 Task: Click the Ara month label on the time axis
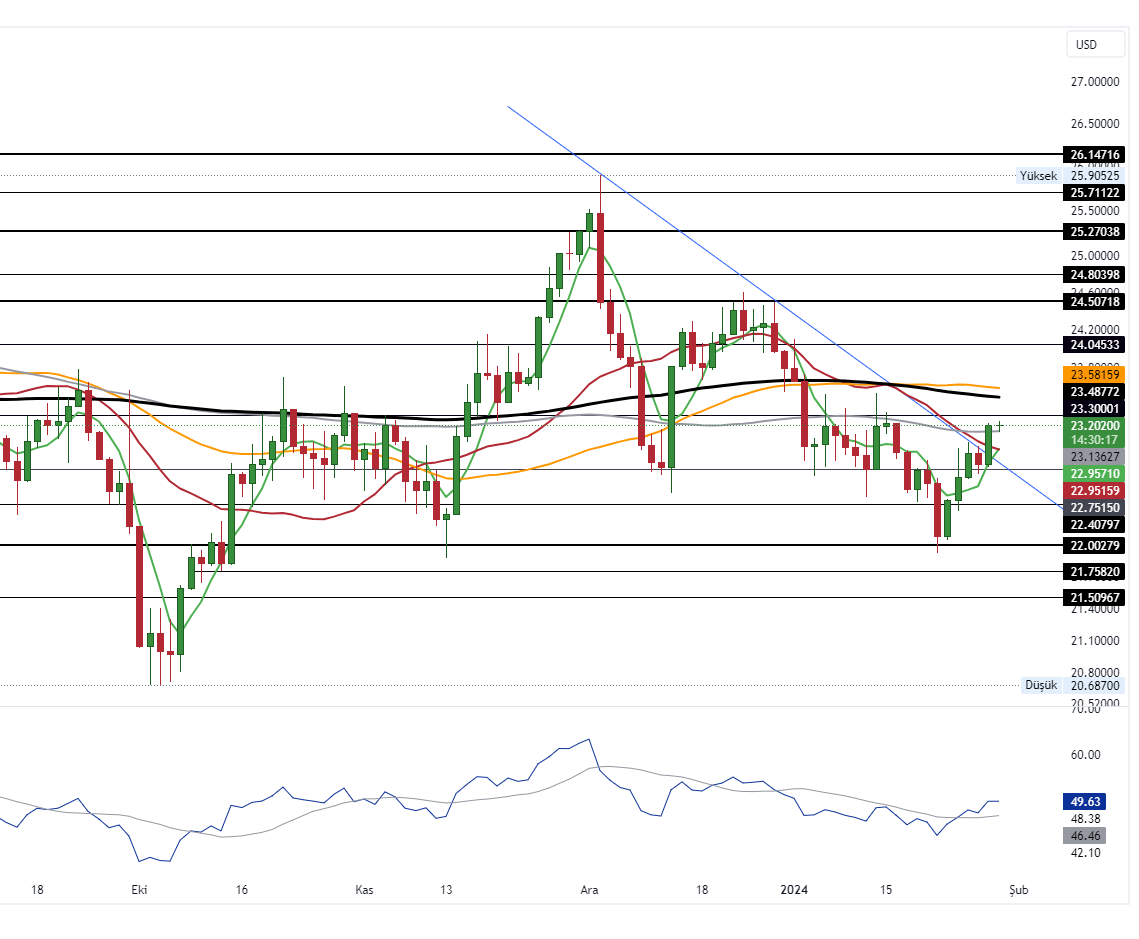click(x=589, y=889)
